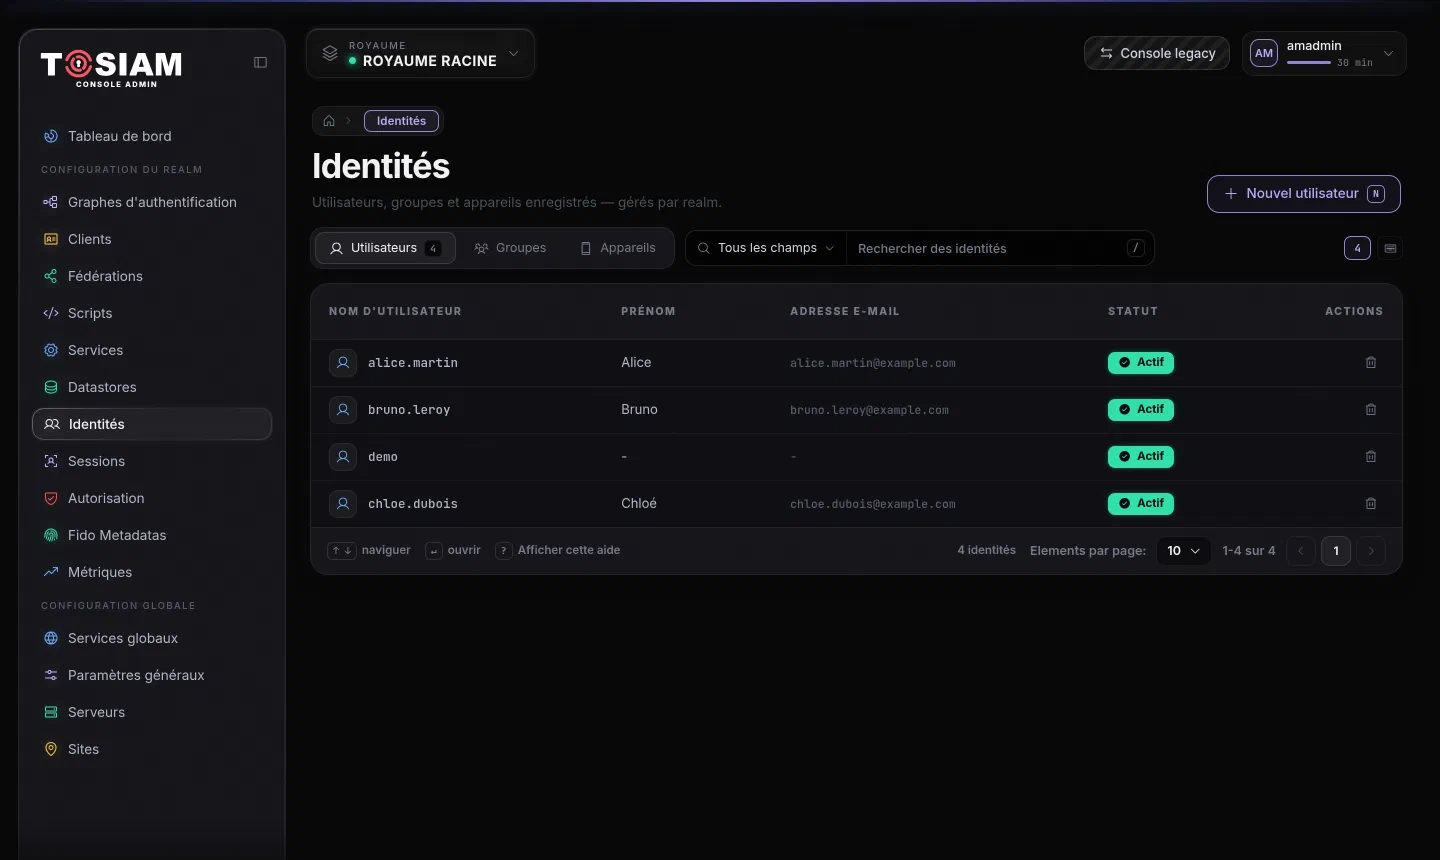Click trash icon in the chloe.dubois row
The height and width of the screenshot is (860, 1440).
[1371, 504]
